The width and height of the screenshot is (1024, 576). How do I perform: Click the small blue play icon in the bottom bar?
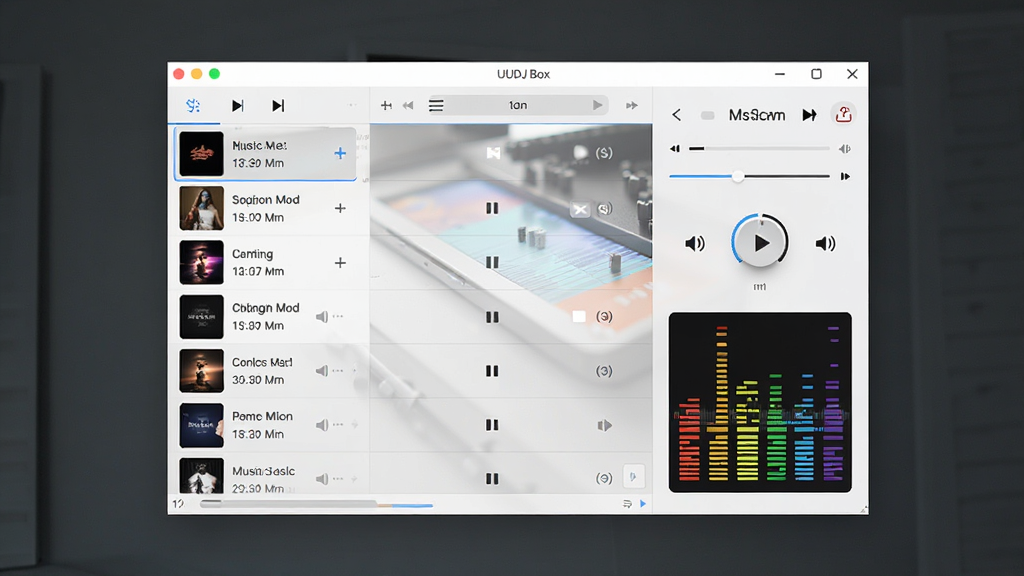click(x=643, y=504)
